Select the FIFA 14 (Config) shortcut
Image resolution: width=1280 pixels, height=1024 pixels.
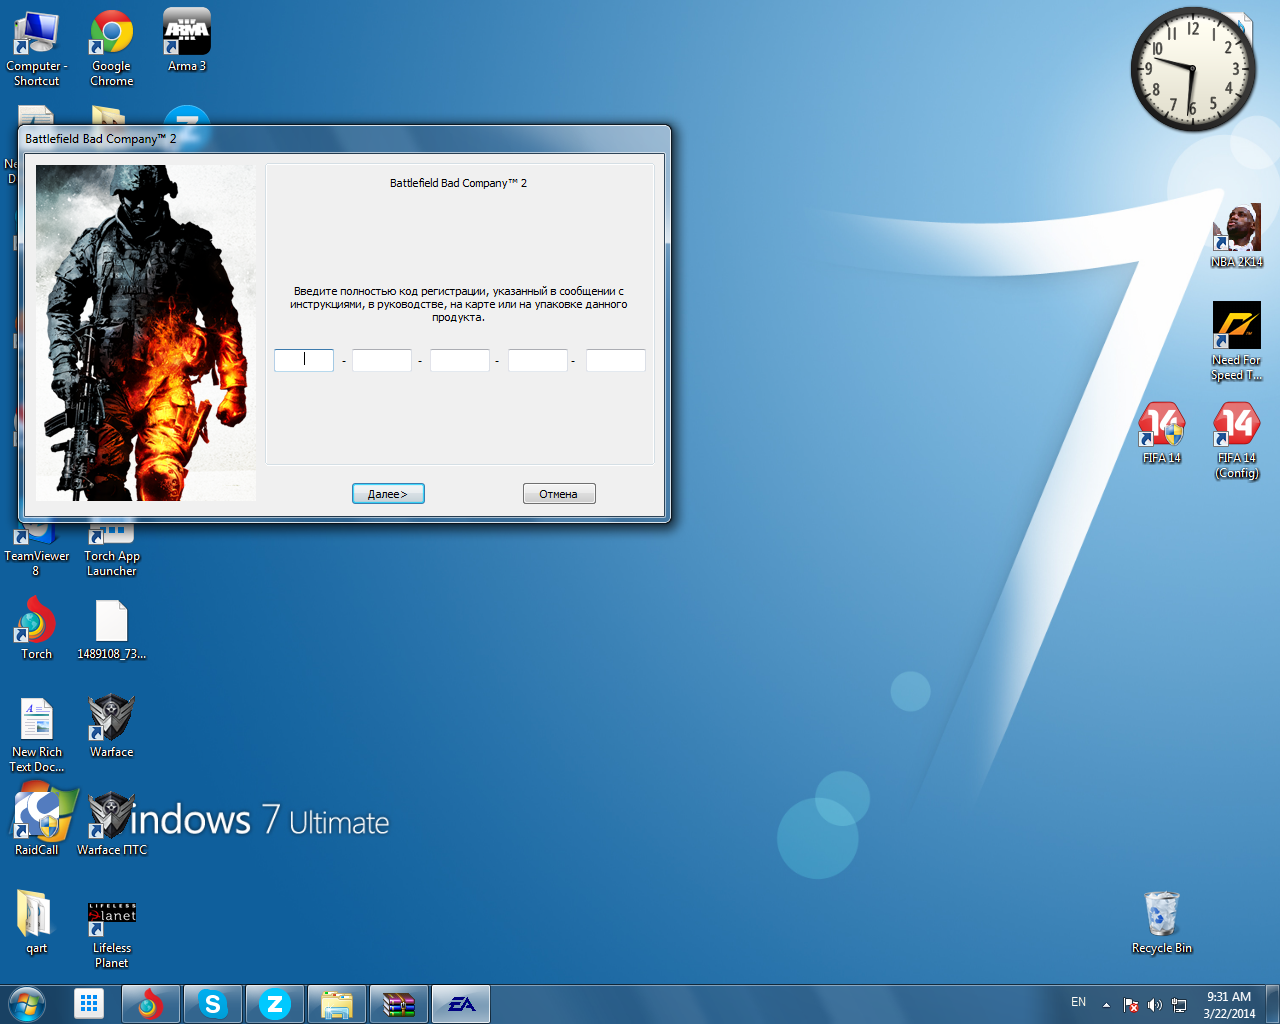[1237, 440]
